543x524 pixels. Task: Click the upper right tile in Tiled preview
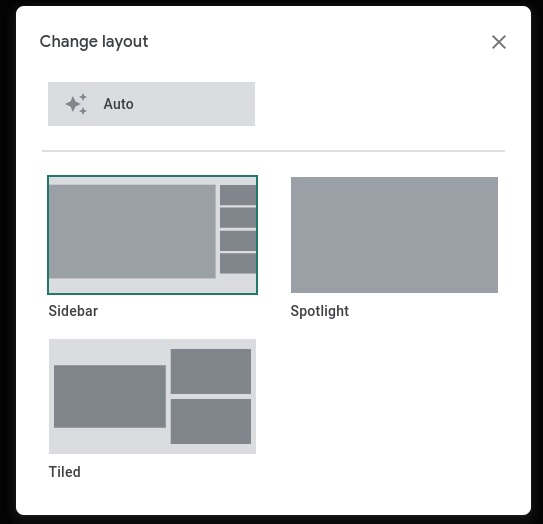click(x=211, y=371)
